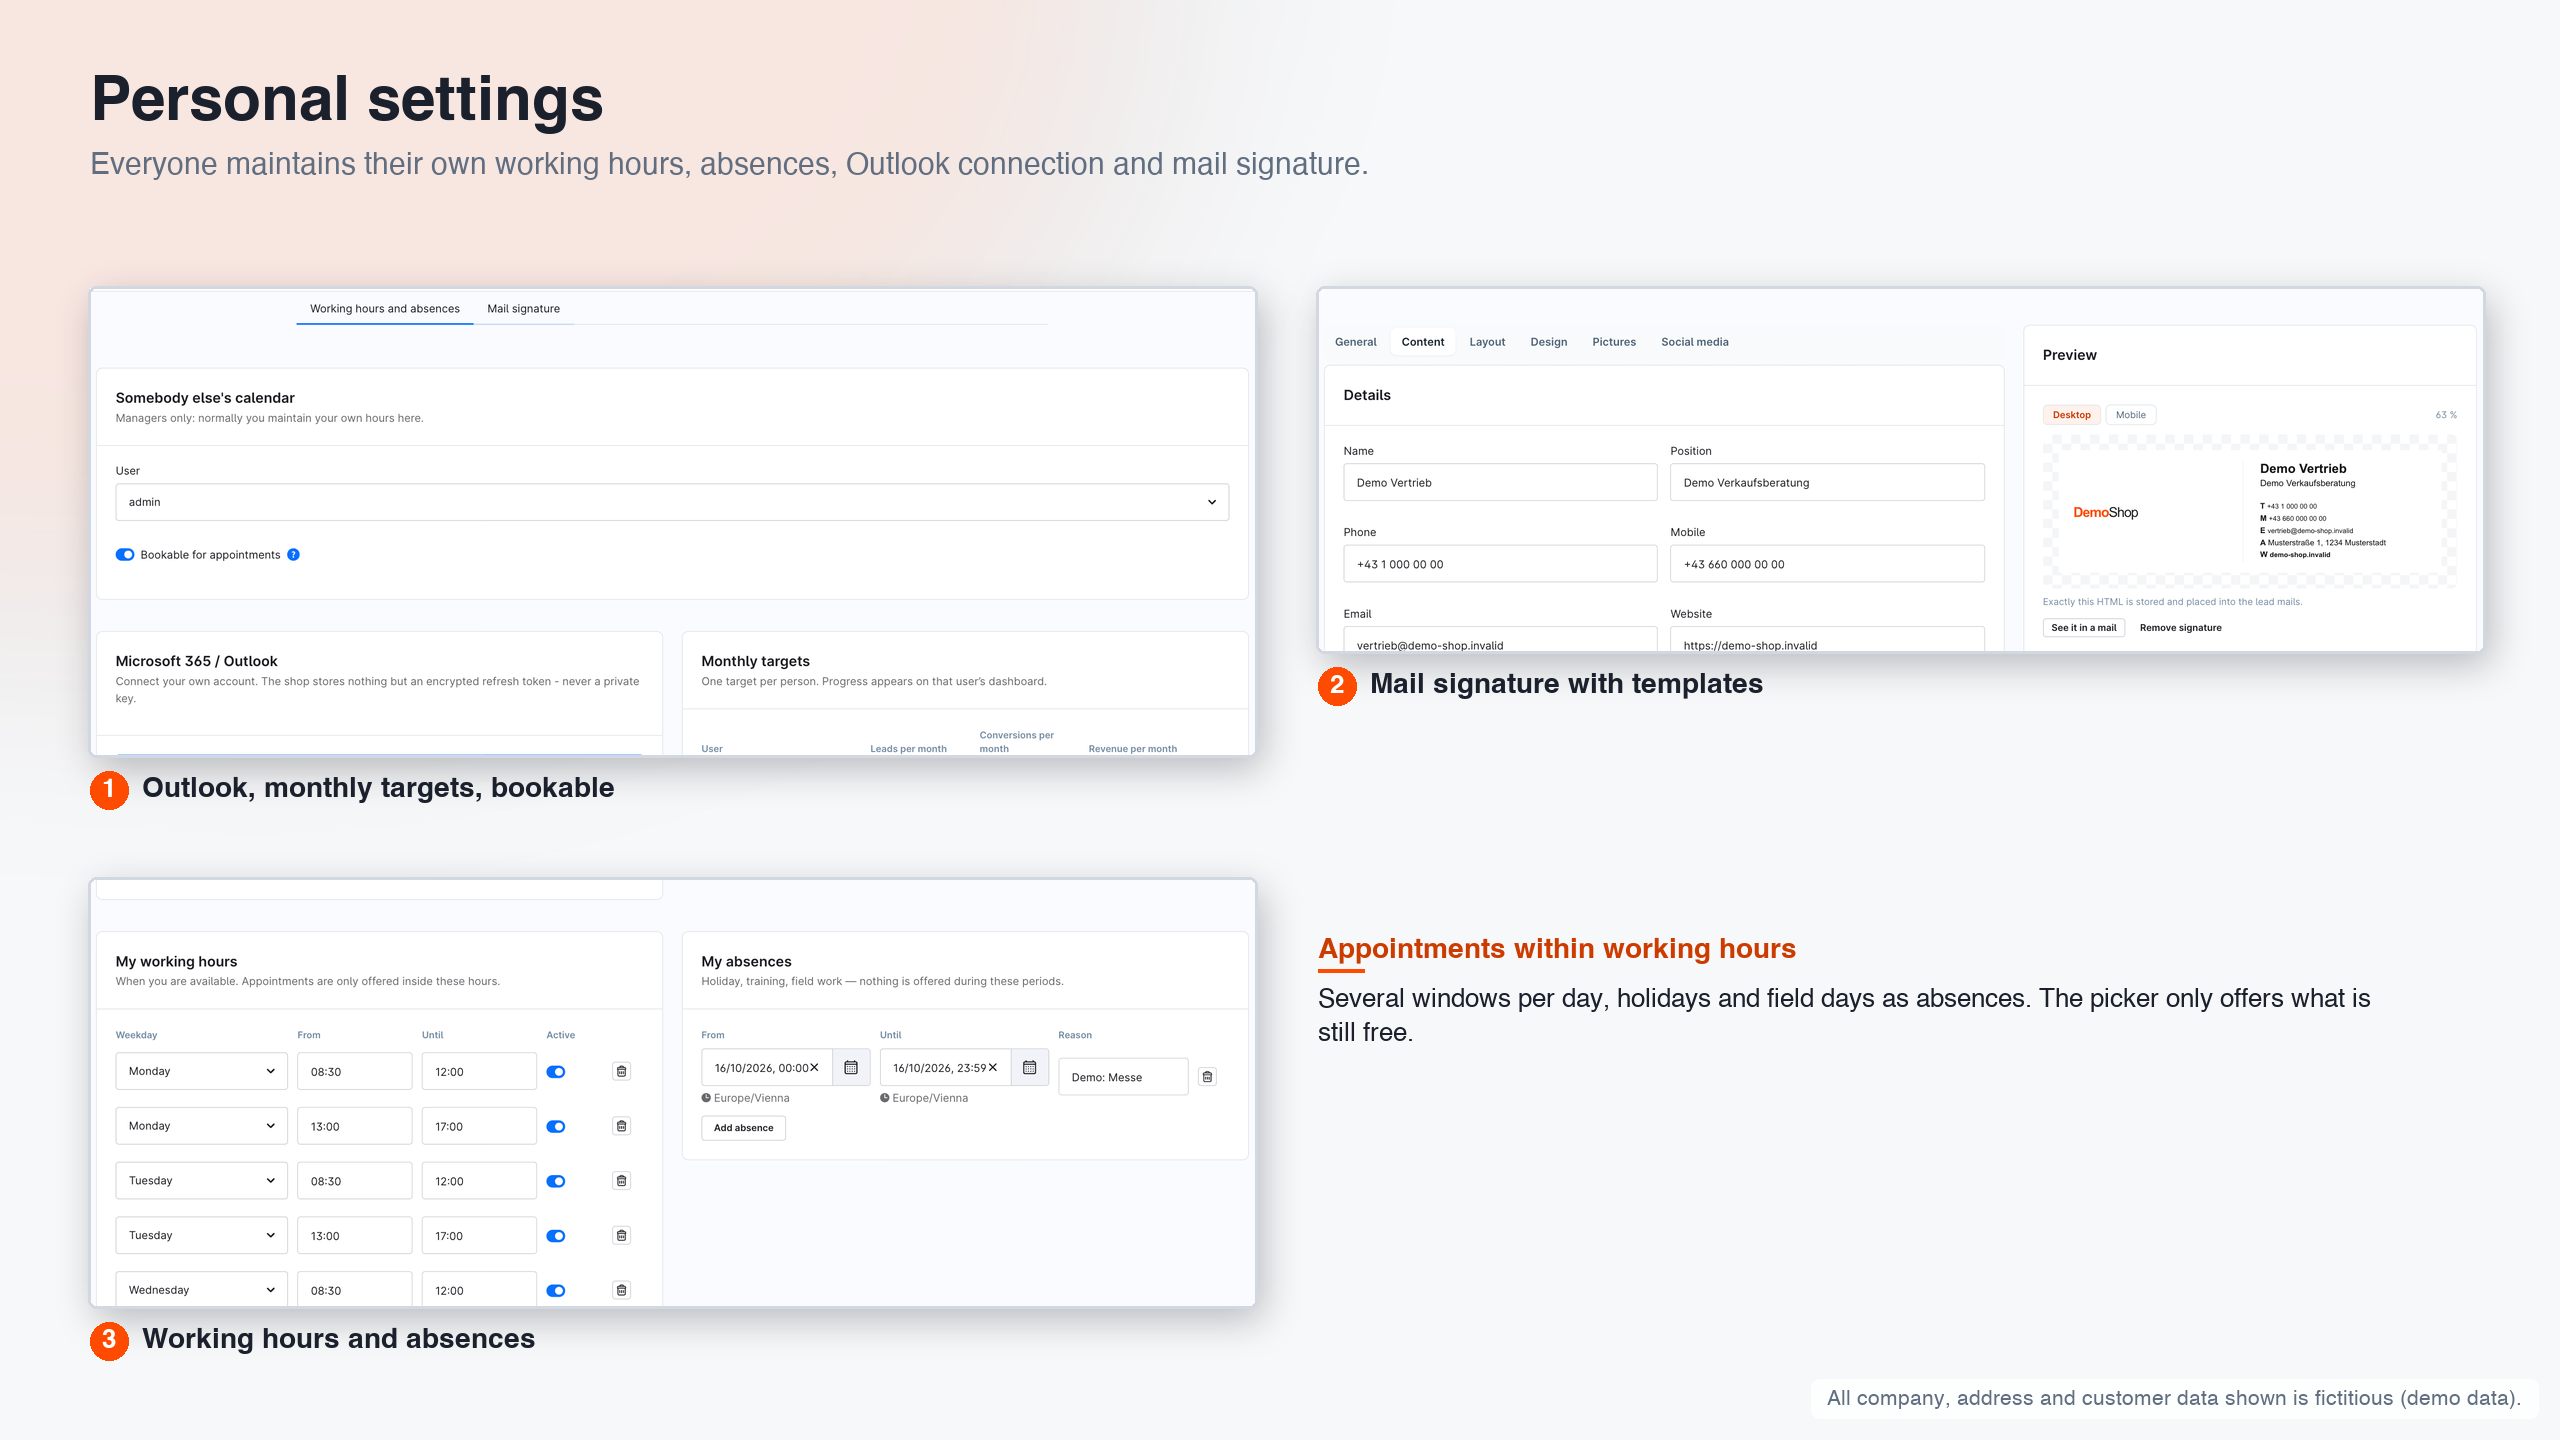This screenshot has height=1440, width=2560.
Task: Select Working hours and absences tab
Action: (385, 308)
